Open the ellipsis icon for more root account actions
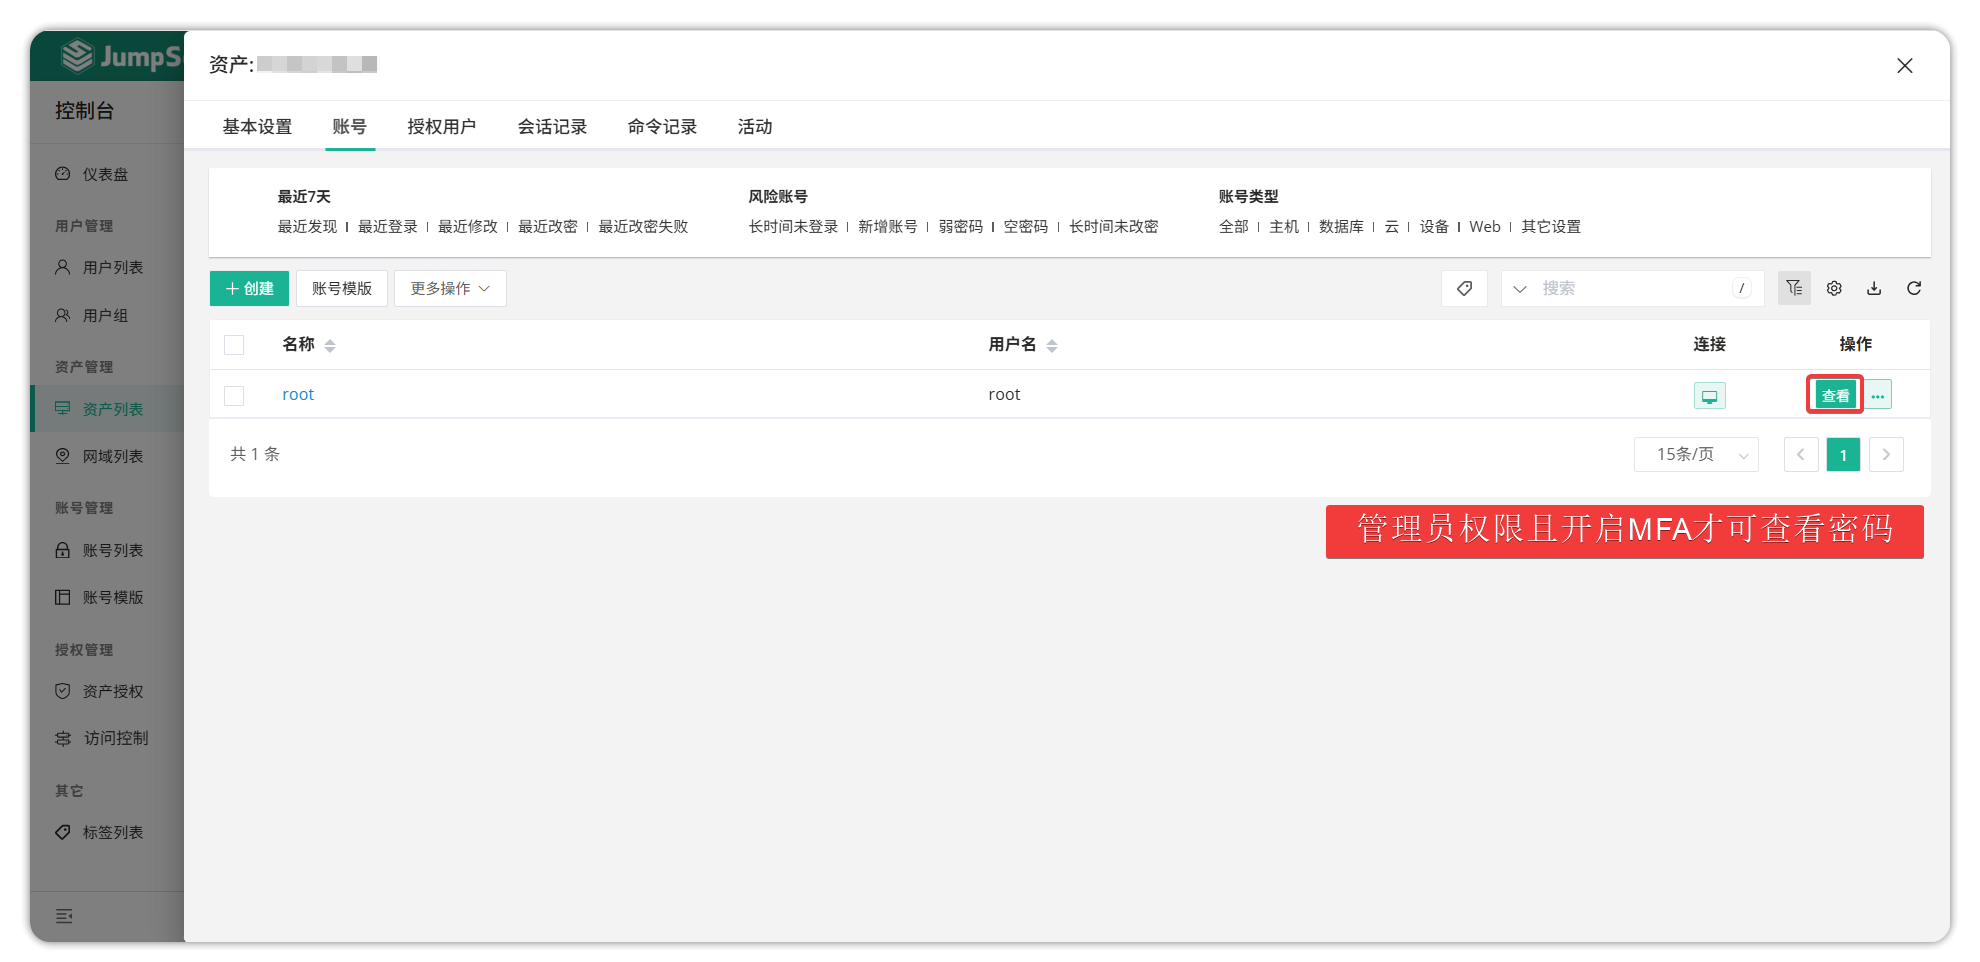 tap(1878, 394)
